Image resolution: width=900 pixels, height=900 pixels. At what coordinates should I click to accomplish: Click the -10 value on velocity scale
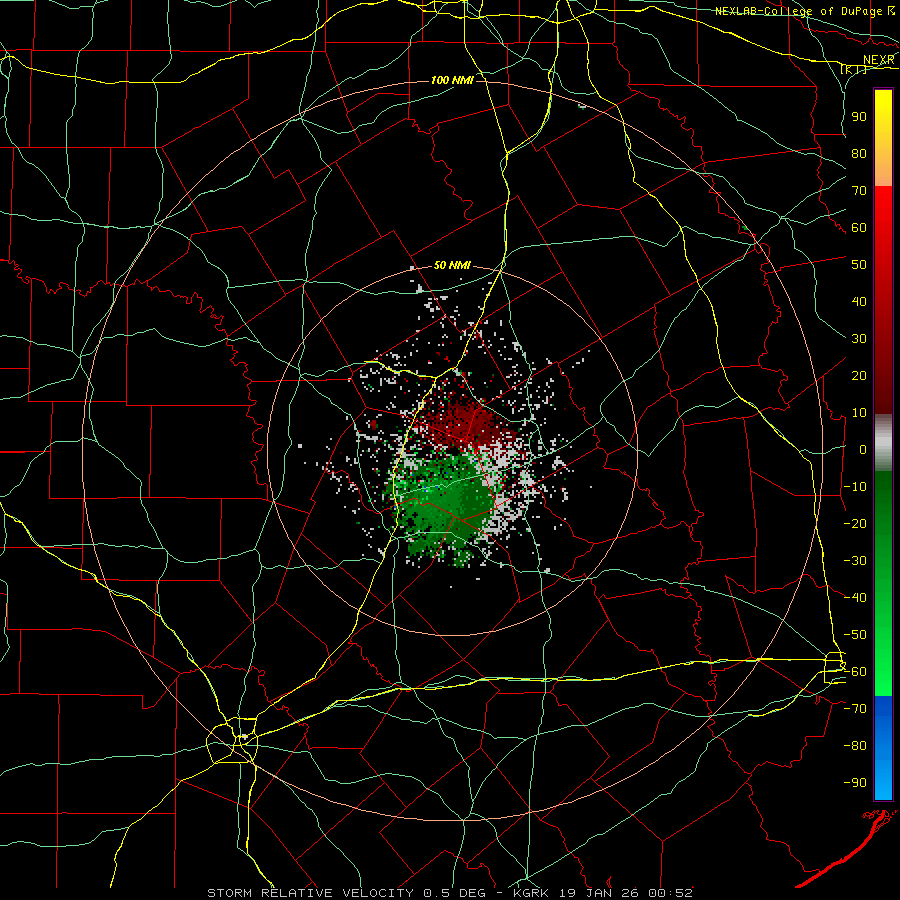(x=855, y=487)
